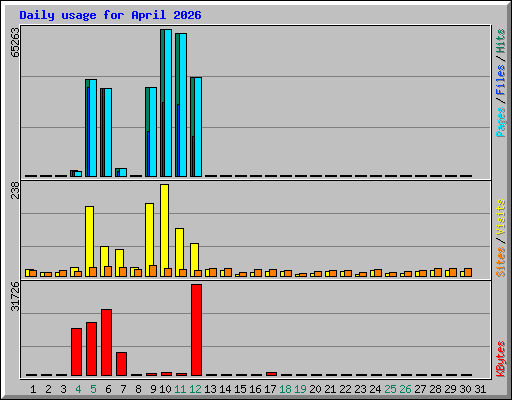Click the day 24 orange sites bar

(x=378, y=273)
